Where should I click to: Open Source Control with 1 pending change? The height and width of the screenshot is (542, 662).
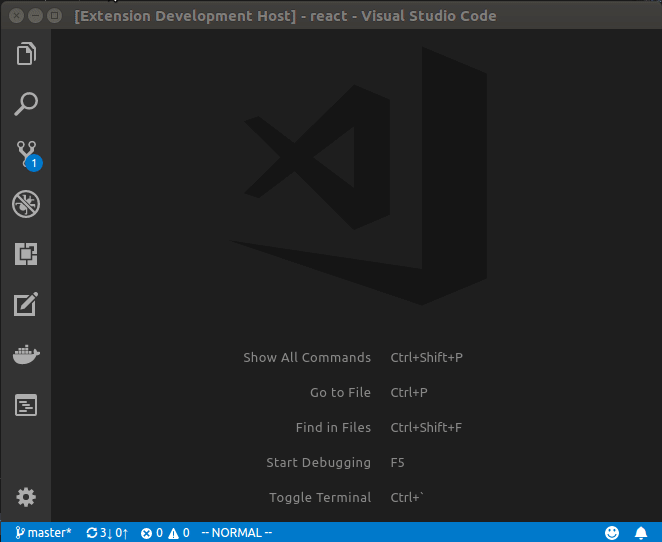(x=28, y=155)
